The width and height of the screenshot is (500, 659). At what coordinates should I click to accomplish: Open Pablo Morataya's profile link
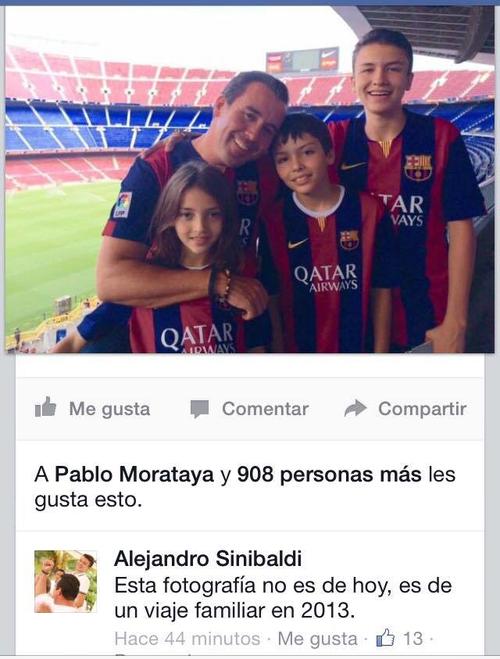pyautogui.click(x=134, y=474)
